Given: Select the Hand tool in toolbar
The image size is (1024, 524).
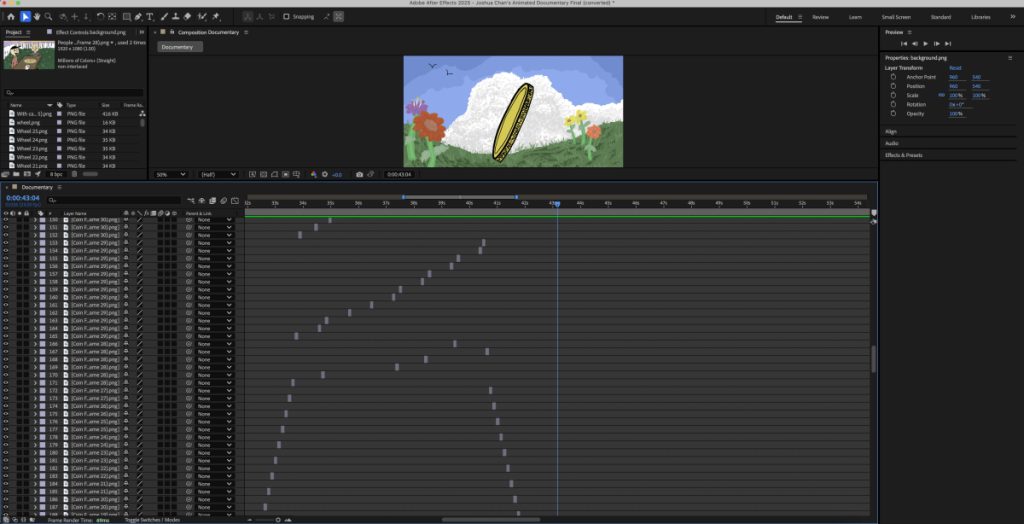Looking at the screenshot, I should click(37, 17).
